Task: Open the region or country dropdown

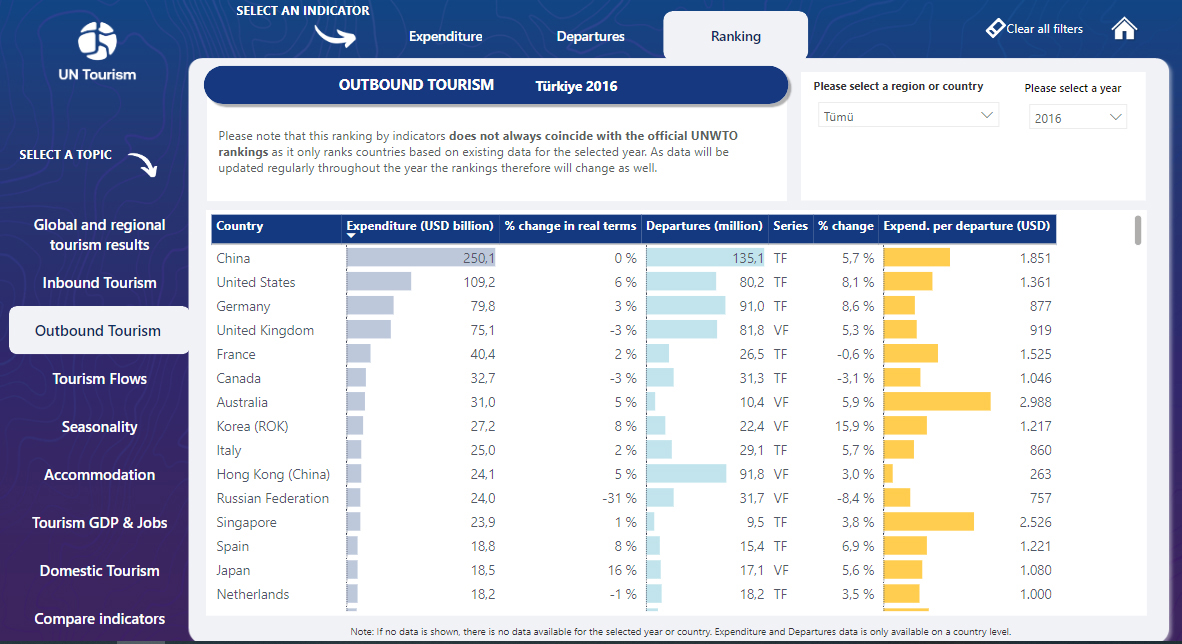Action: click(908, 116)
